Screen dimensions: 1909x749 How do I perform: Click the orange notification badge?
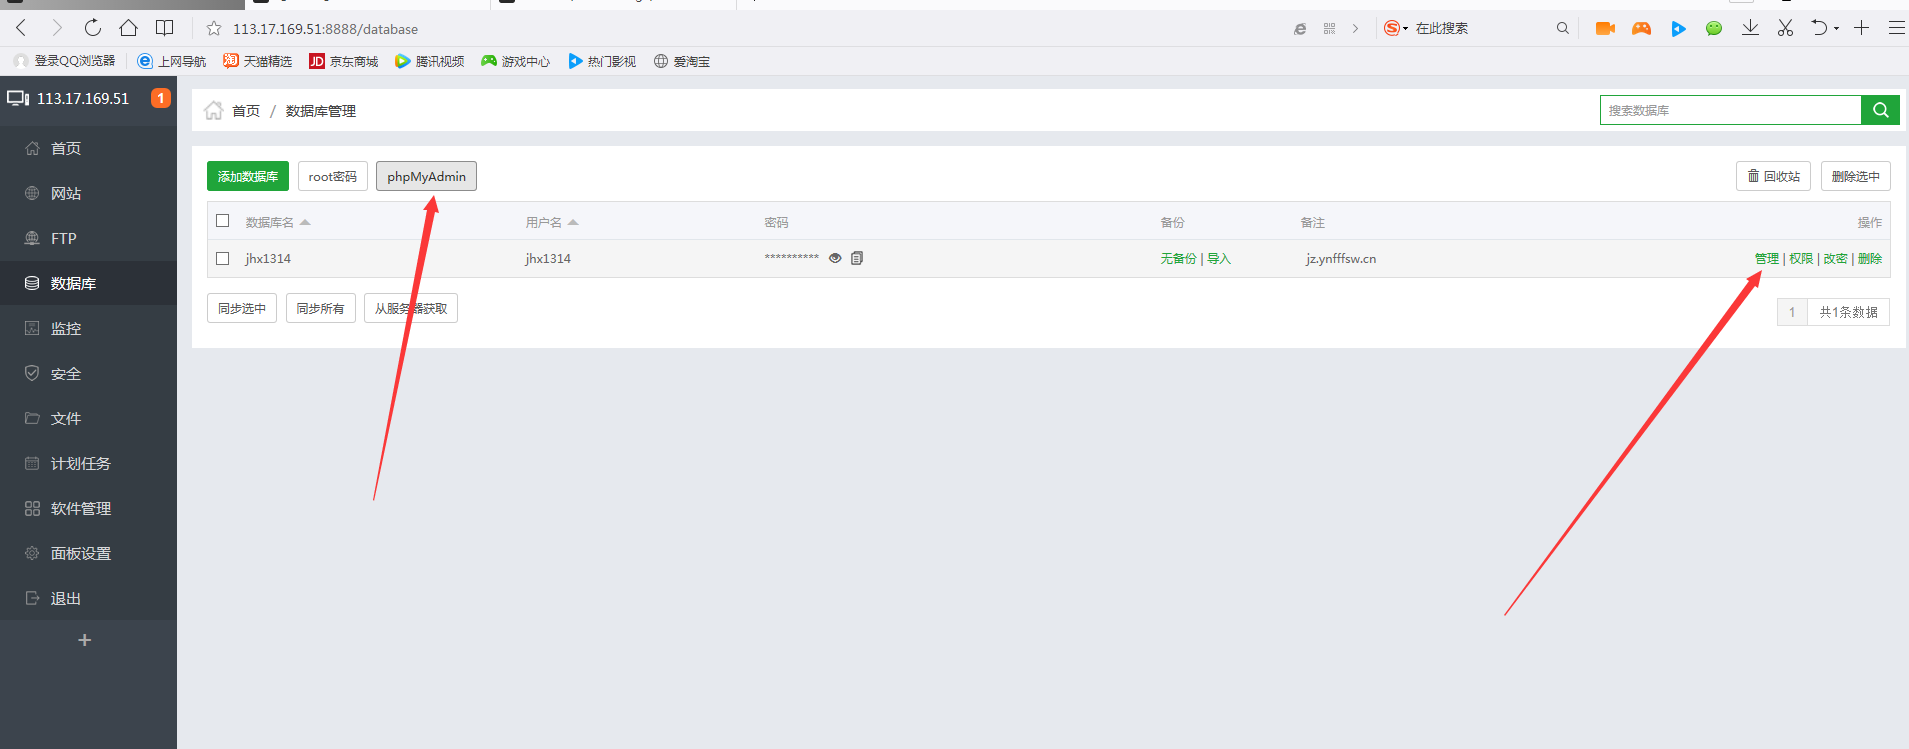tap(160, 98)
